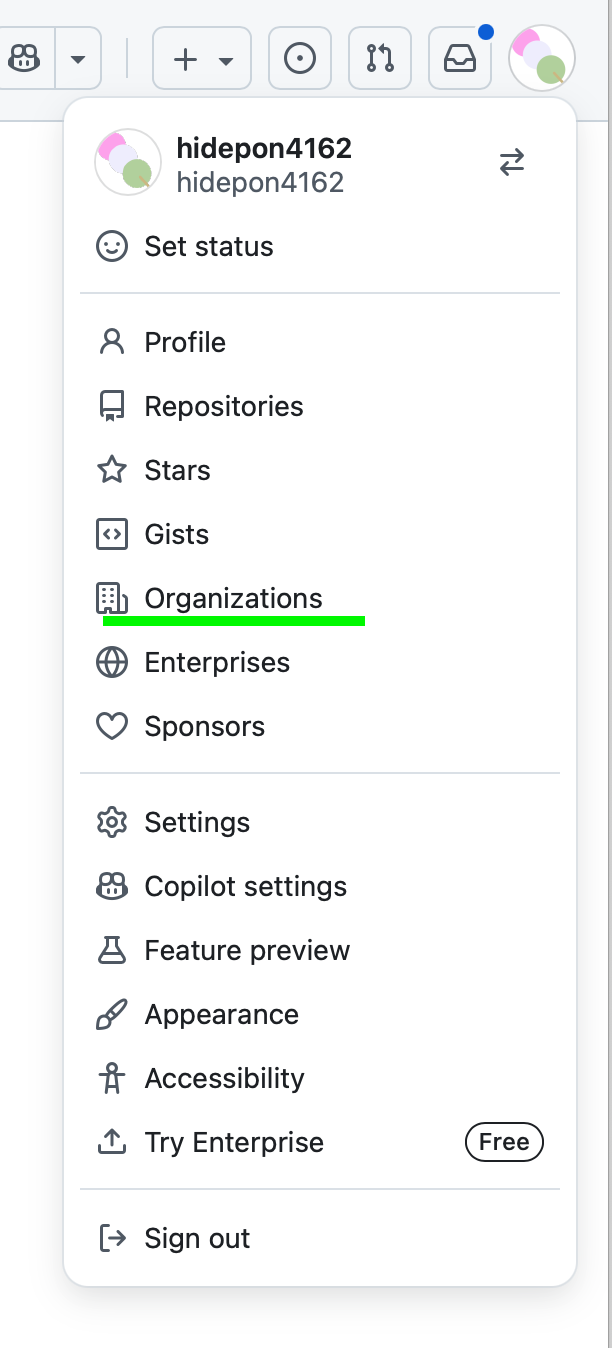Select Organizations in the menu
Image resolution: width=612 pixels, height=1348 pixels.
pos(233,599)
